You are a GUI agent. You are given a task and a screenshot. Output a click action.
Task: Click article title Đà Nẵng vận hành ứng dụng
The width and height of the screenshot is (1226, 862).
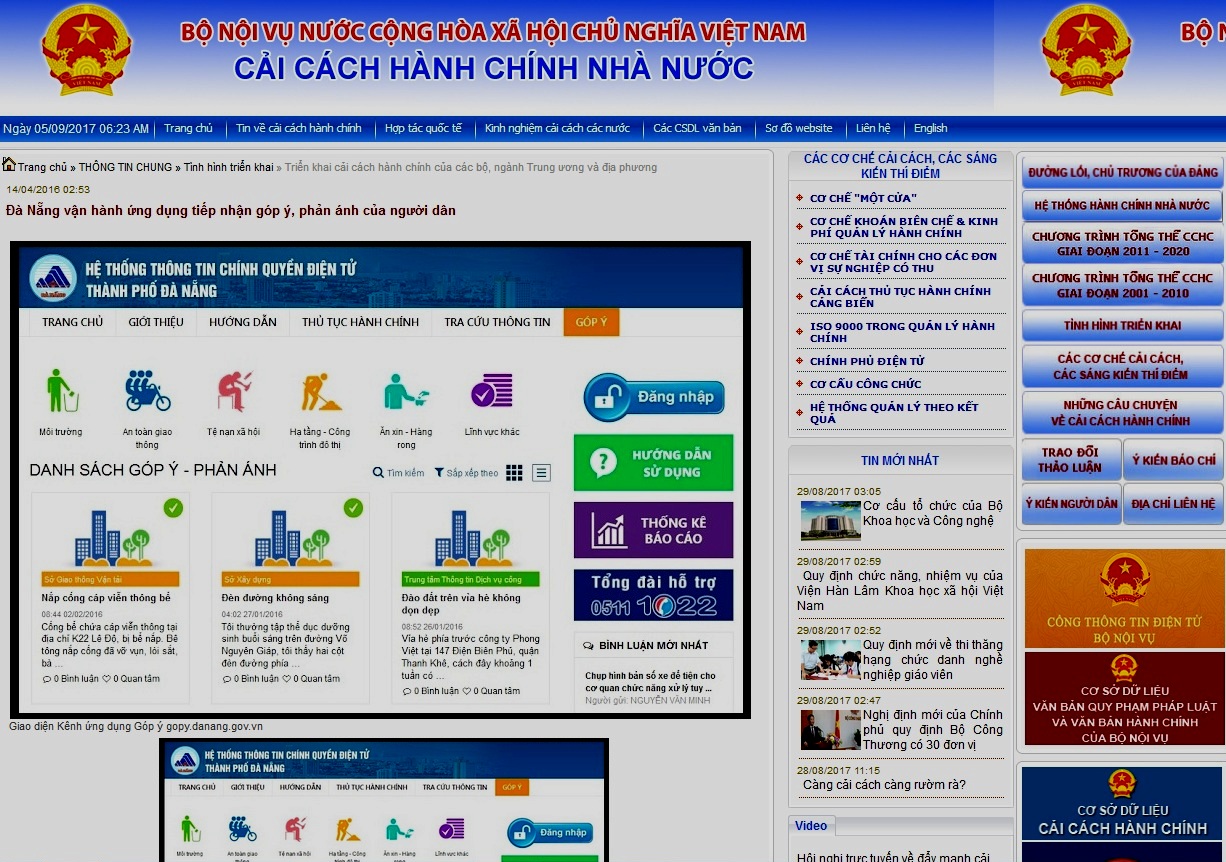(x=231, y=211)
